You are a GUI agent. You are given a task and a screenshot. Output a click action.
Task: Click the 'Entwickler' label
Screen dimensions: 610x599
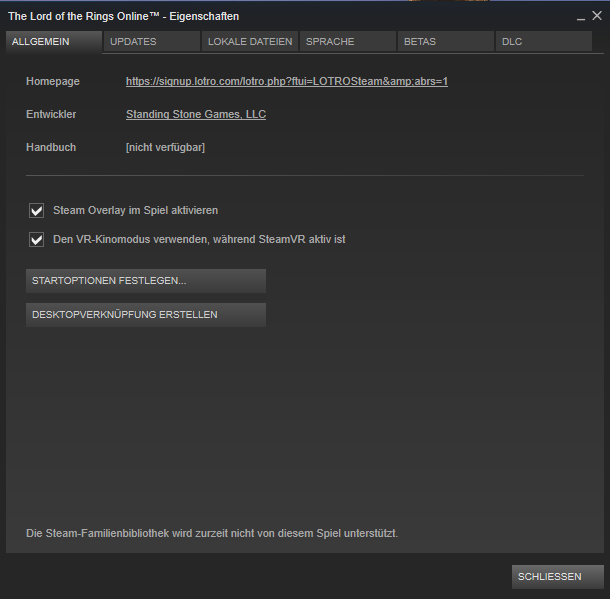51,114
